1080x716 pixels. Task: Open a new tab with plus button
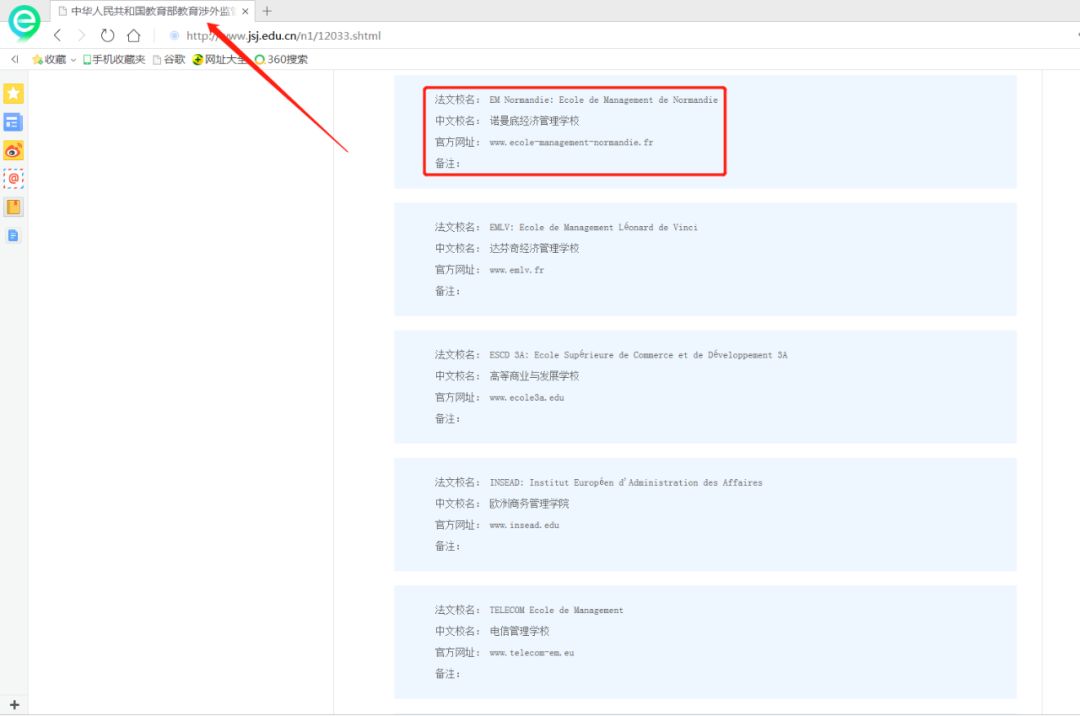coord(267,11)
